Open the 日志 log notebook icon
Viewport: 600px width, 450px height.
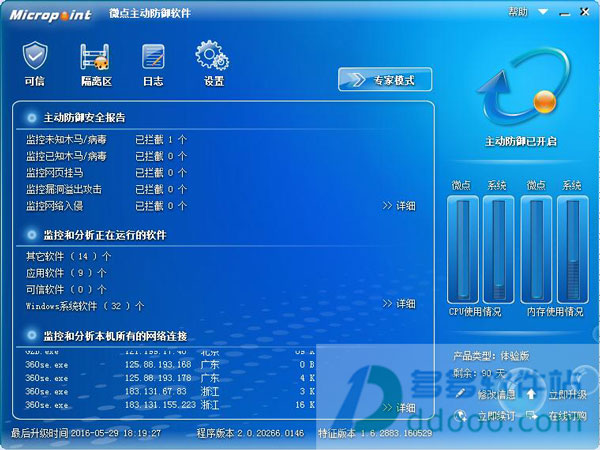pyautogui.click(x=153, y=64)
